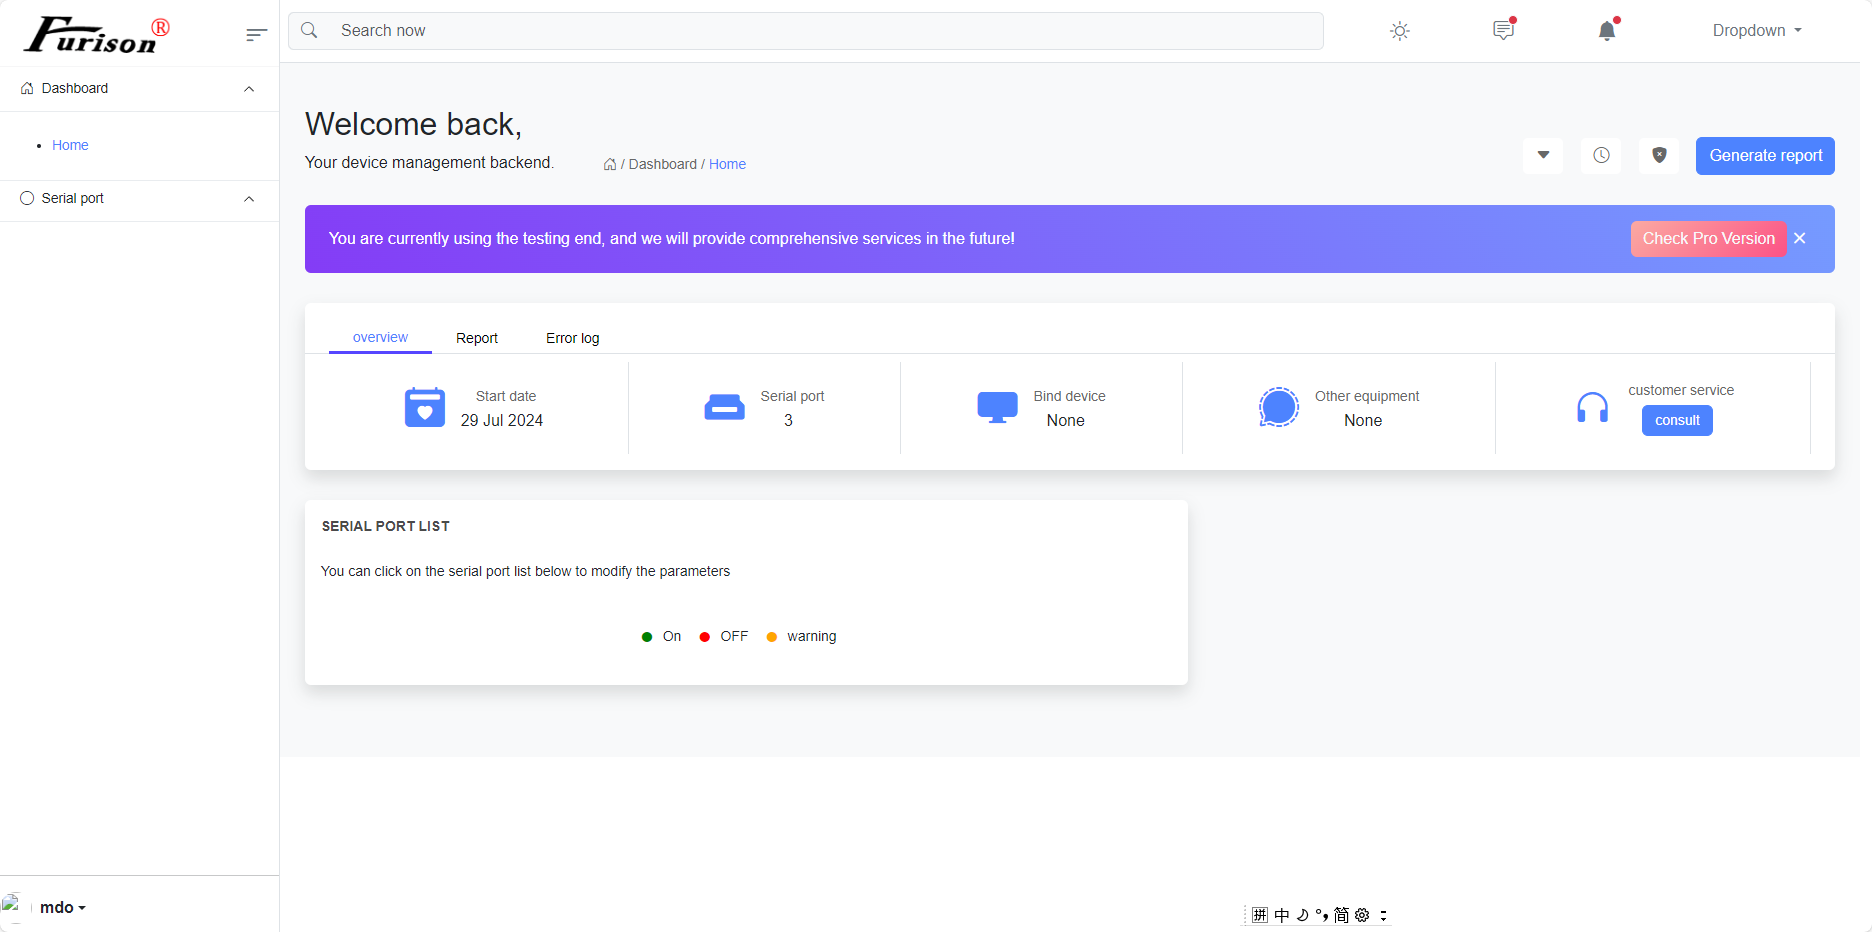Collapse the Dashboard sidebar section
Image resolution: width=1872 pixels, height=932 pixels.
click(139, 89)
